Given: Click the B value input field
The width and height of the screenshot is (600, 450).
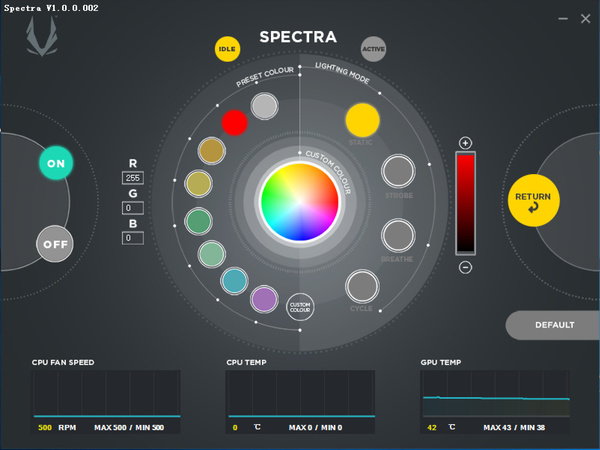Looking at the screenshot, I should click(133, 238).
